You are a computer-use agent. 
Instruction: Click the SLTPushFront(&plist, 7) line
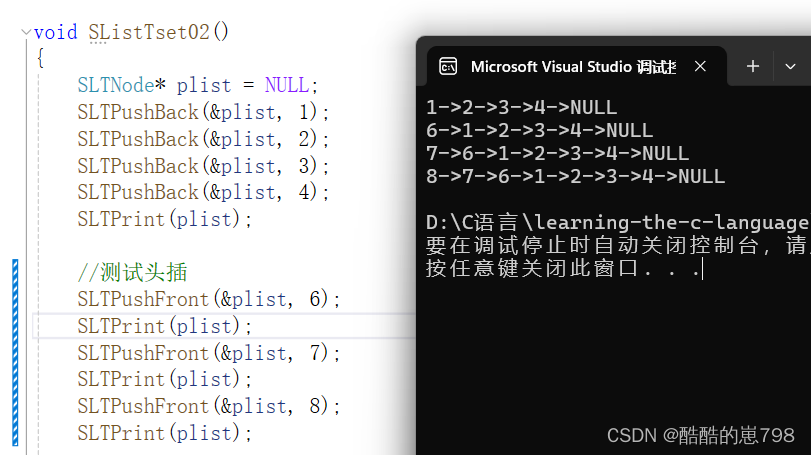pyautogui.click(x=209, y=353)
